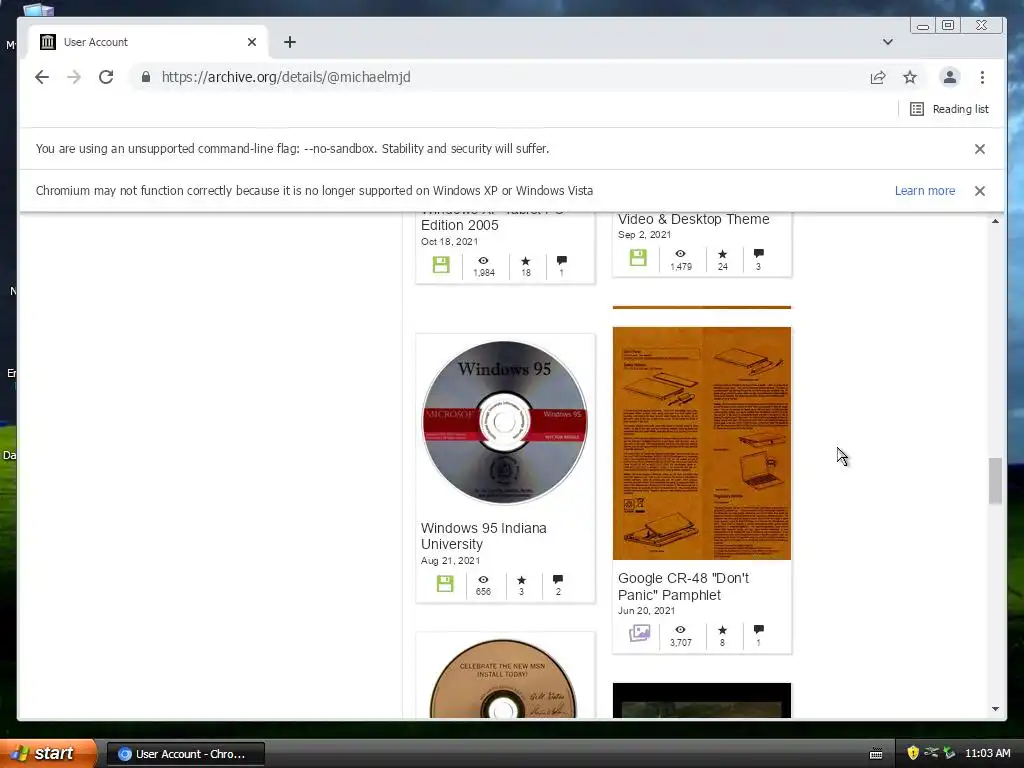
Task: Click the page scrollbar up arrow
Action: (x=995, y=221)
